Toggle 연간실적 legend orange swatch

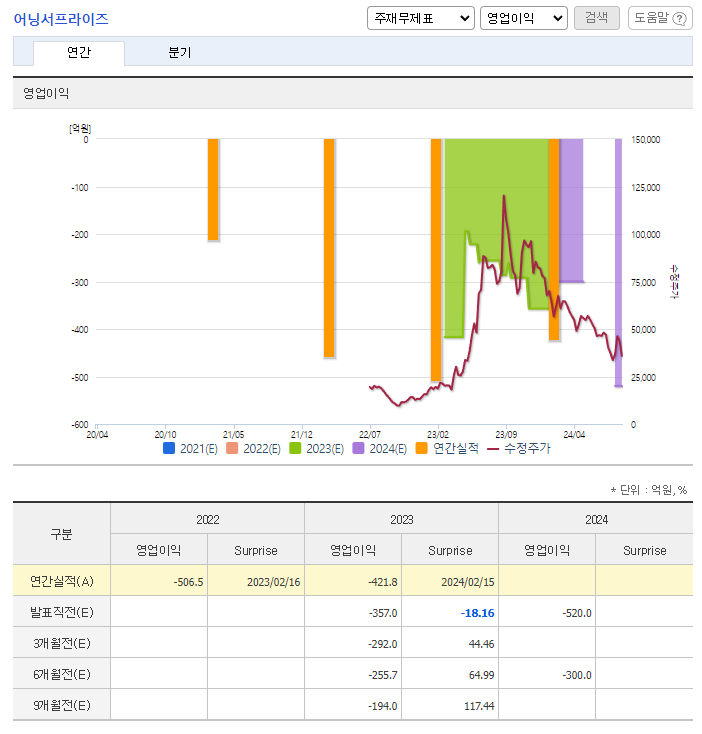[x=421, y=448]
